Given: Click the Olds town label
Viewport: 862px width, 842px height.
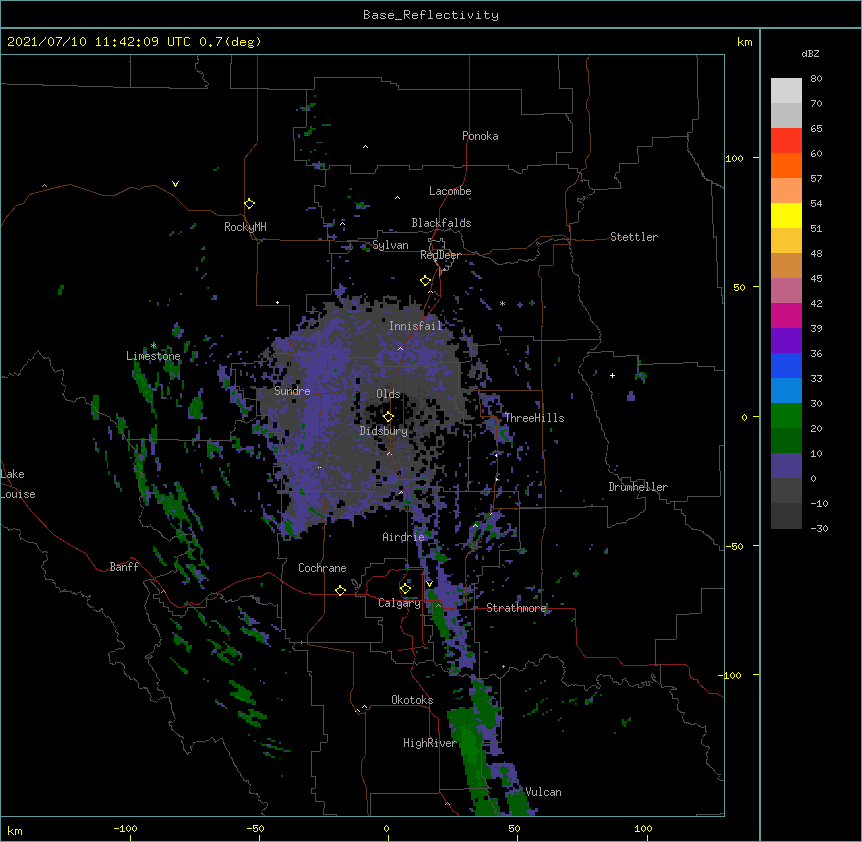Looking at the screenshot, I should [388, 394].
